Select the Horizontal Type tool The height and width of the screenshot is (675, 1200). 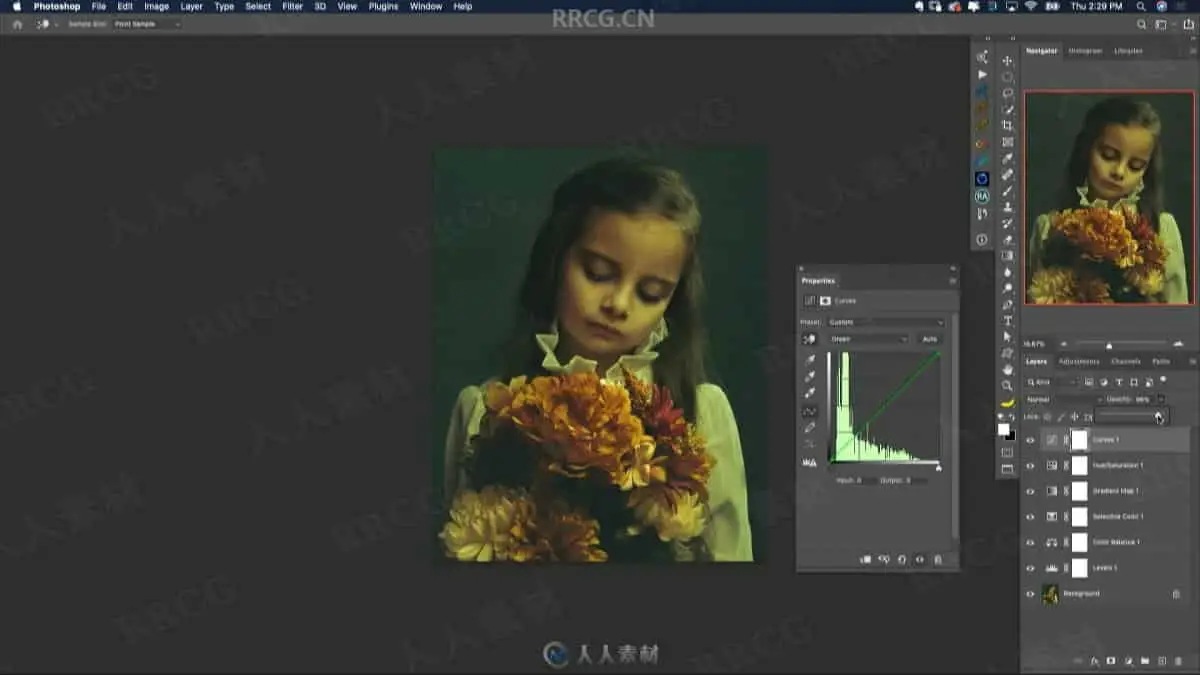[x=1007, y=321]
